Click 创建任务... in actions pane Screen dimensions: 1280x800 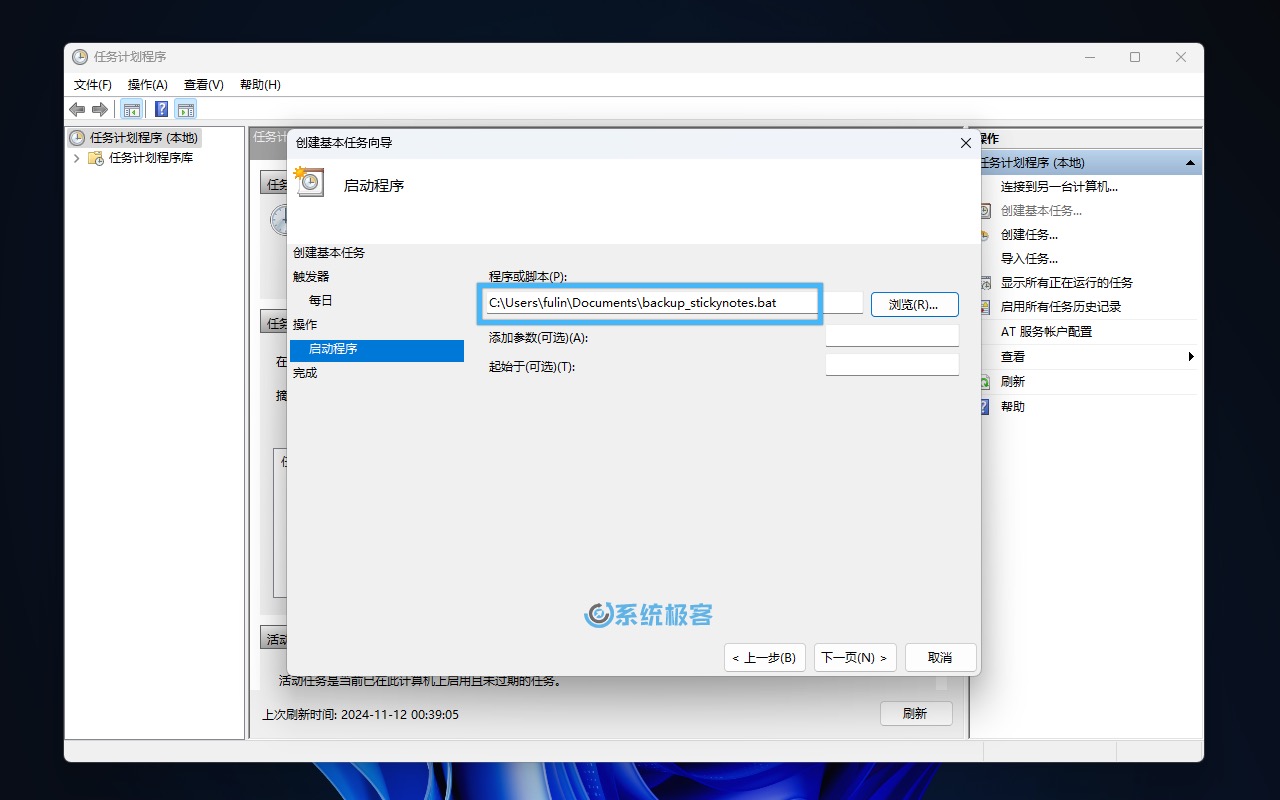pos(1029,234)
